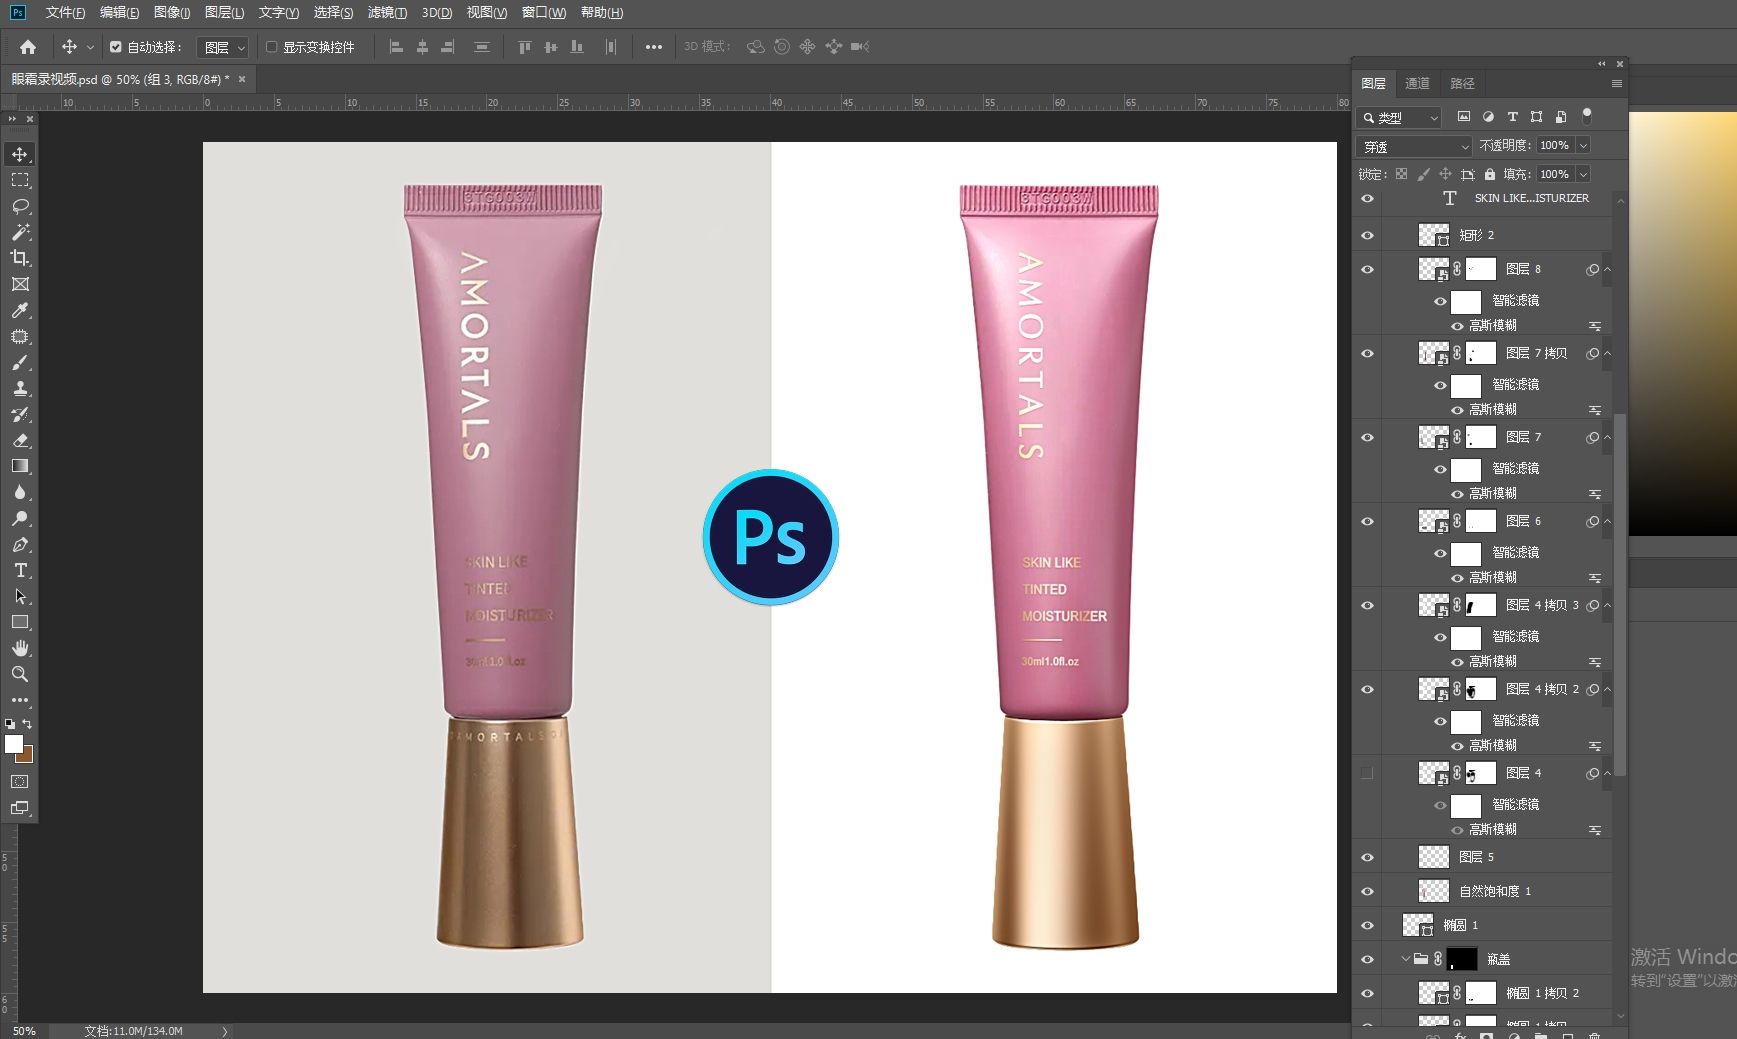1737x1039 pixels.
Task: Collapse smart filters on 图层 8
Action: (x=1608, y=270)
